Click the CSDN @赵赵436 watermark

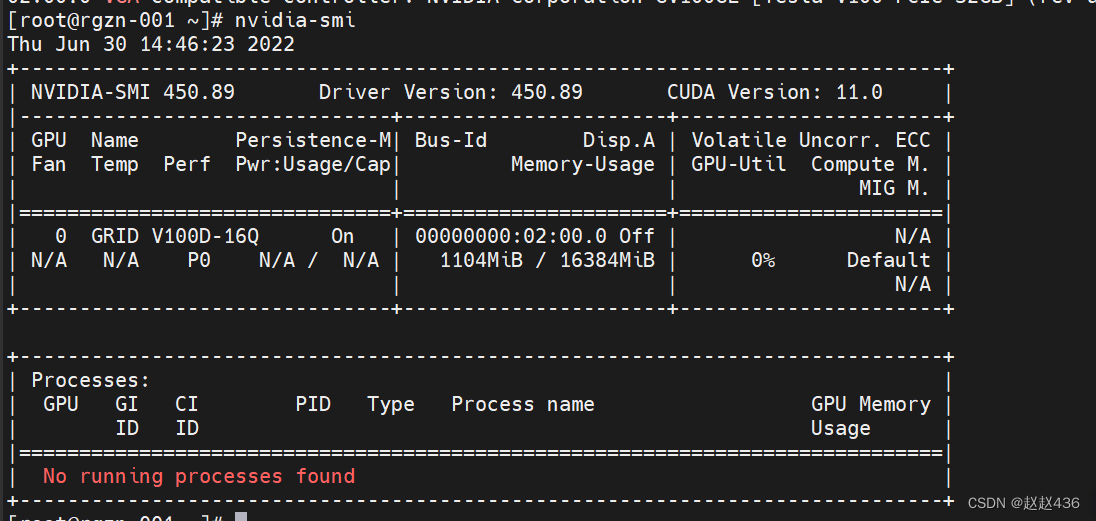pos(1023,503)
